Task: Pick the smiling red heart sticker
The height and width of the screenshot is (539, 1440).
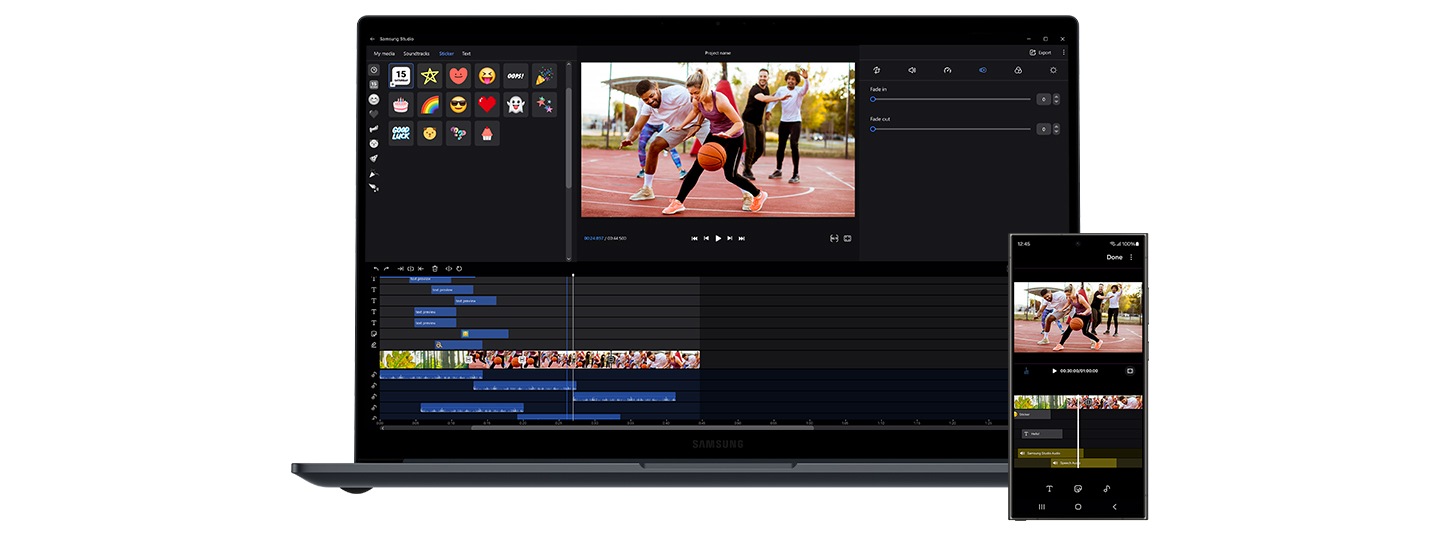Action: pyautogui.click(x=458, y=76)
